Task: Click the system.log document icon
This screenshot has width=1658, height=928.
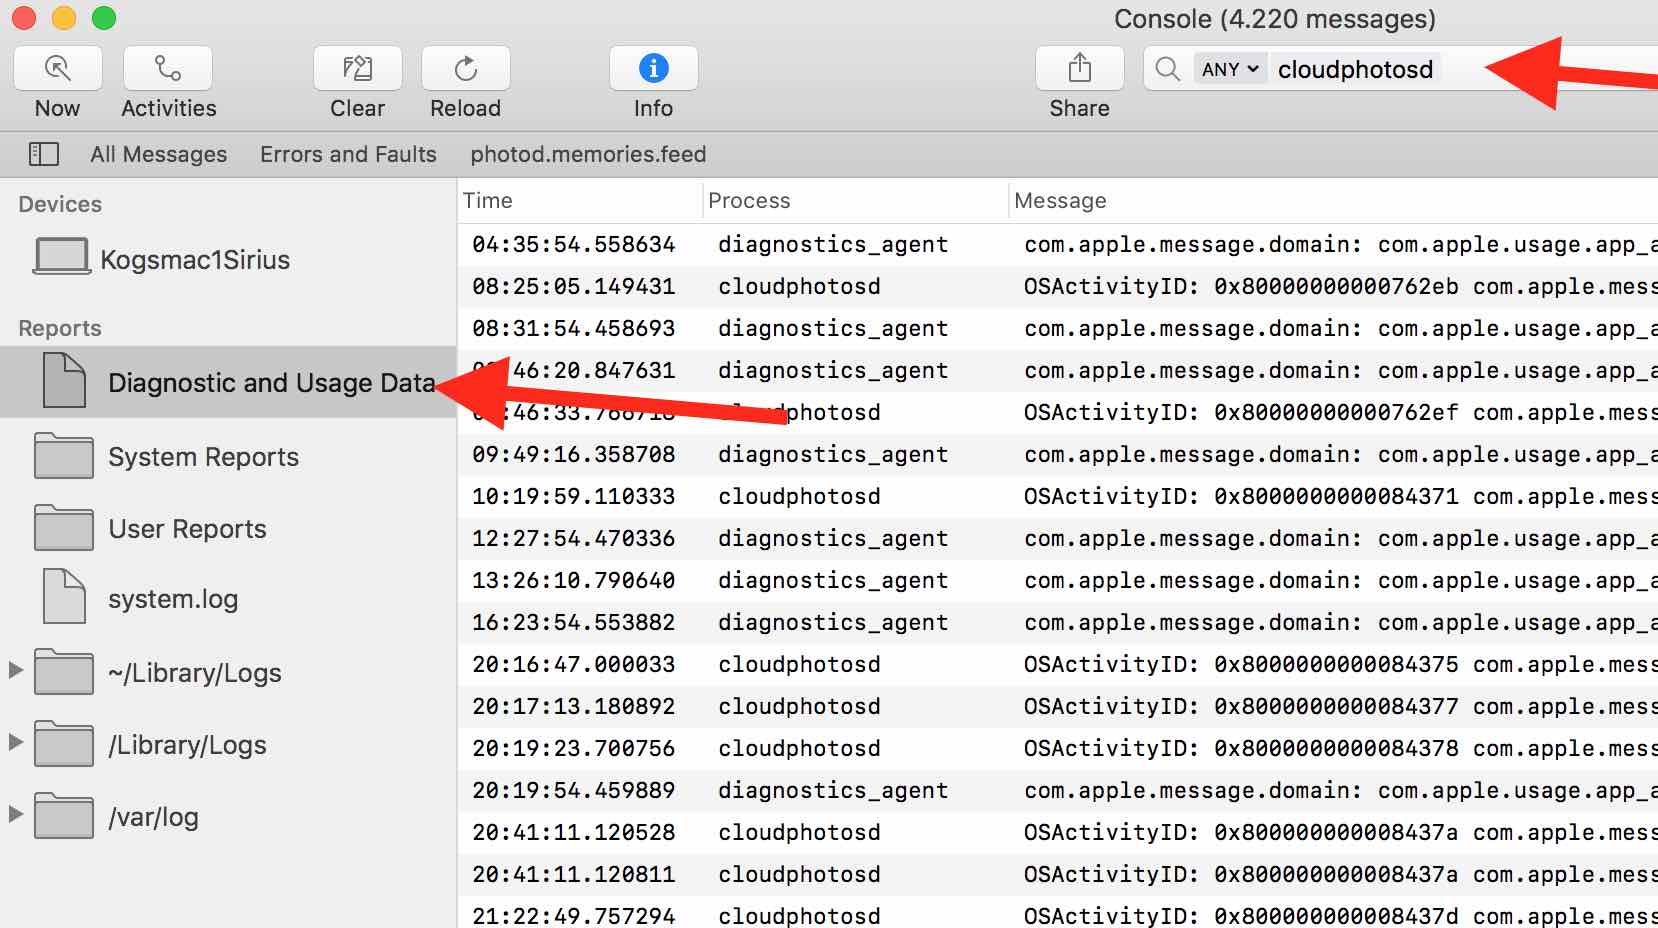Action: point(62,595)
